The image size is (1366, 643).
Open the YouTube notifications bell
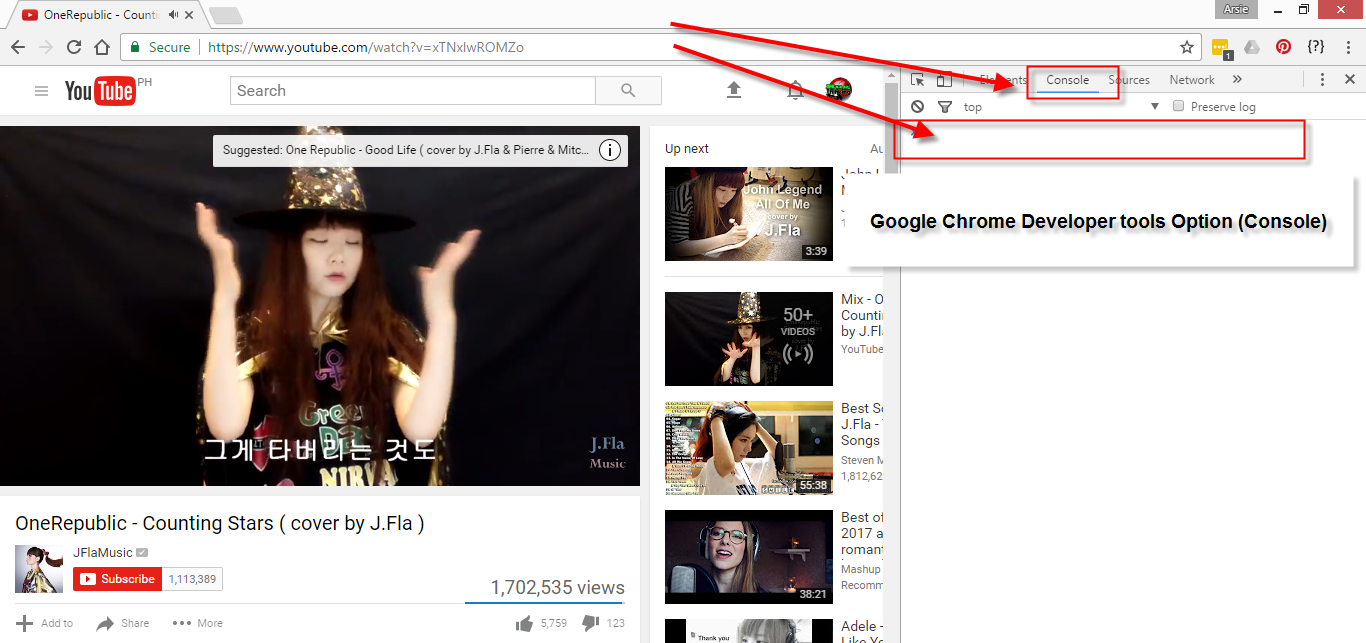pyautogui.click(x=795, y=91)
